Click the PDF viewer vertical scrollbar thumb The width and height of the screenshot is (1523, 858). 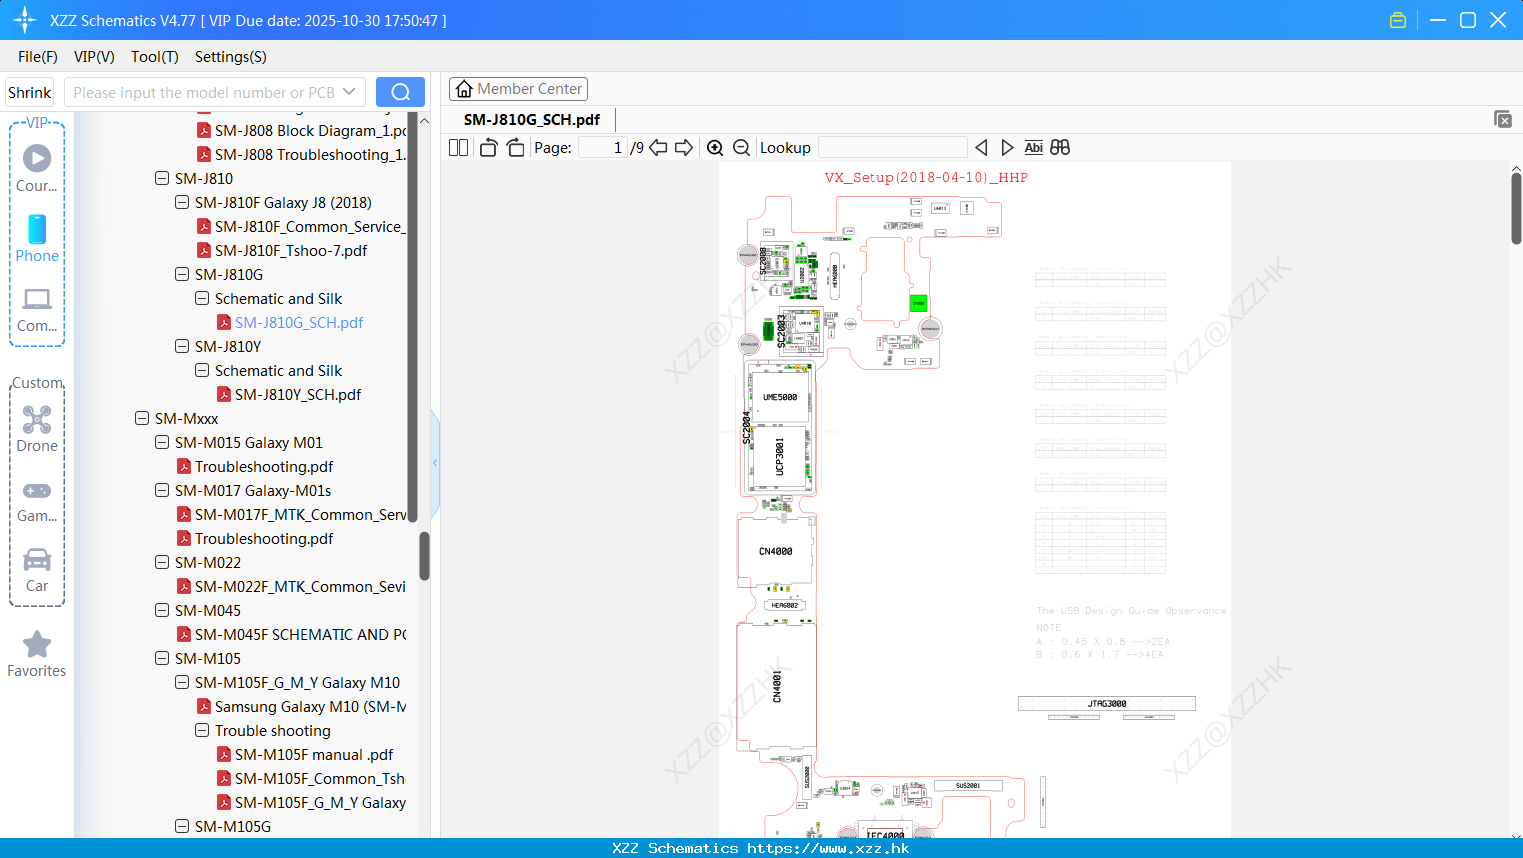[x=1516, y=208]
